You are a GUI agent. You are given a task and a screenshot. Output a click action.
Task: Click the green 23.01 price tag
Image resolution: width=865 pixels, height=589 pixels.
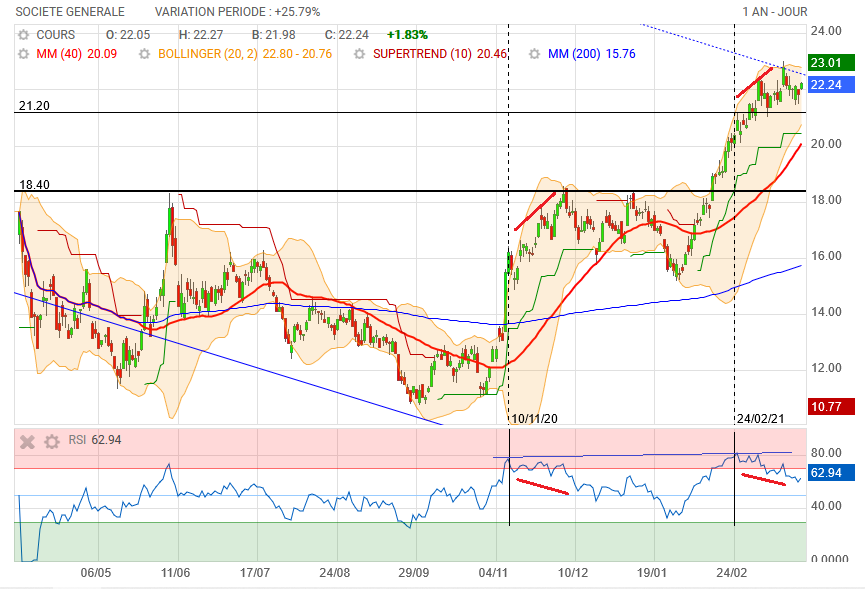pos(831,62)
